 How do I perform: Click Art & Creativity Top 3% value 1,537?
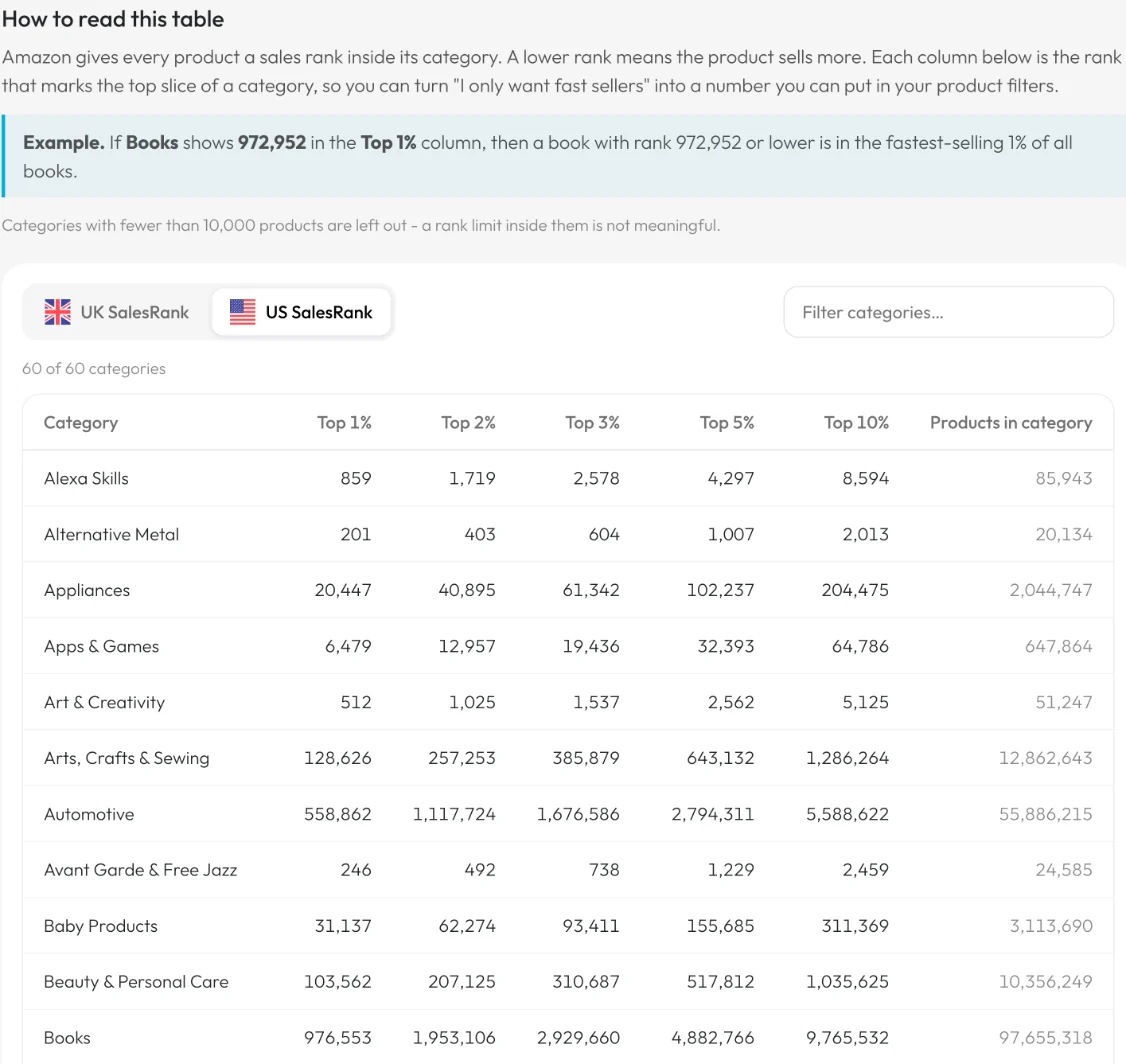pyautogui.click(x=596, y=702)
